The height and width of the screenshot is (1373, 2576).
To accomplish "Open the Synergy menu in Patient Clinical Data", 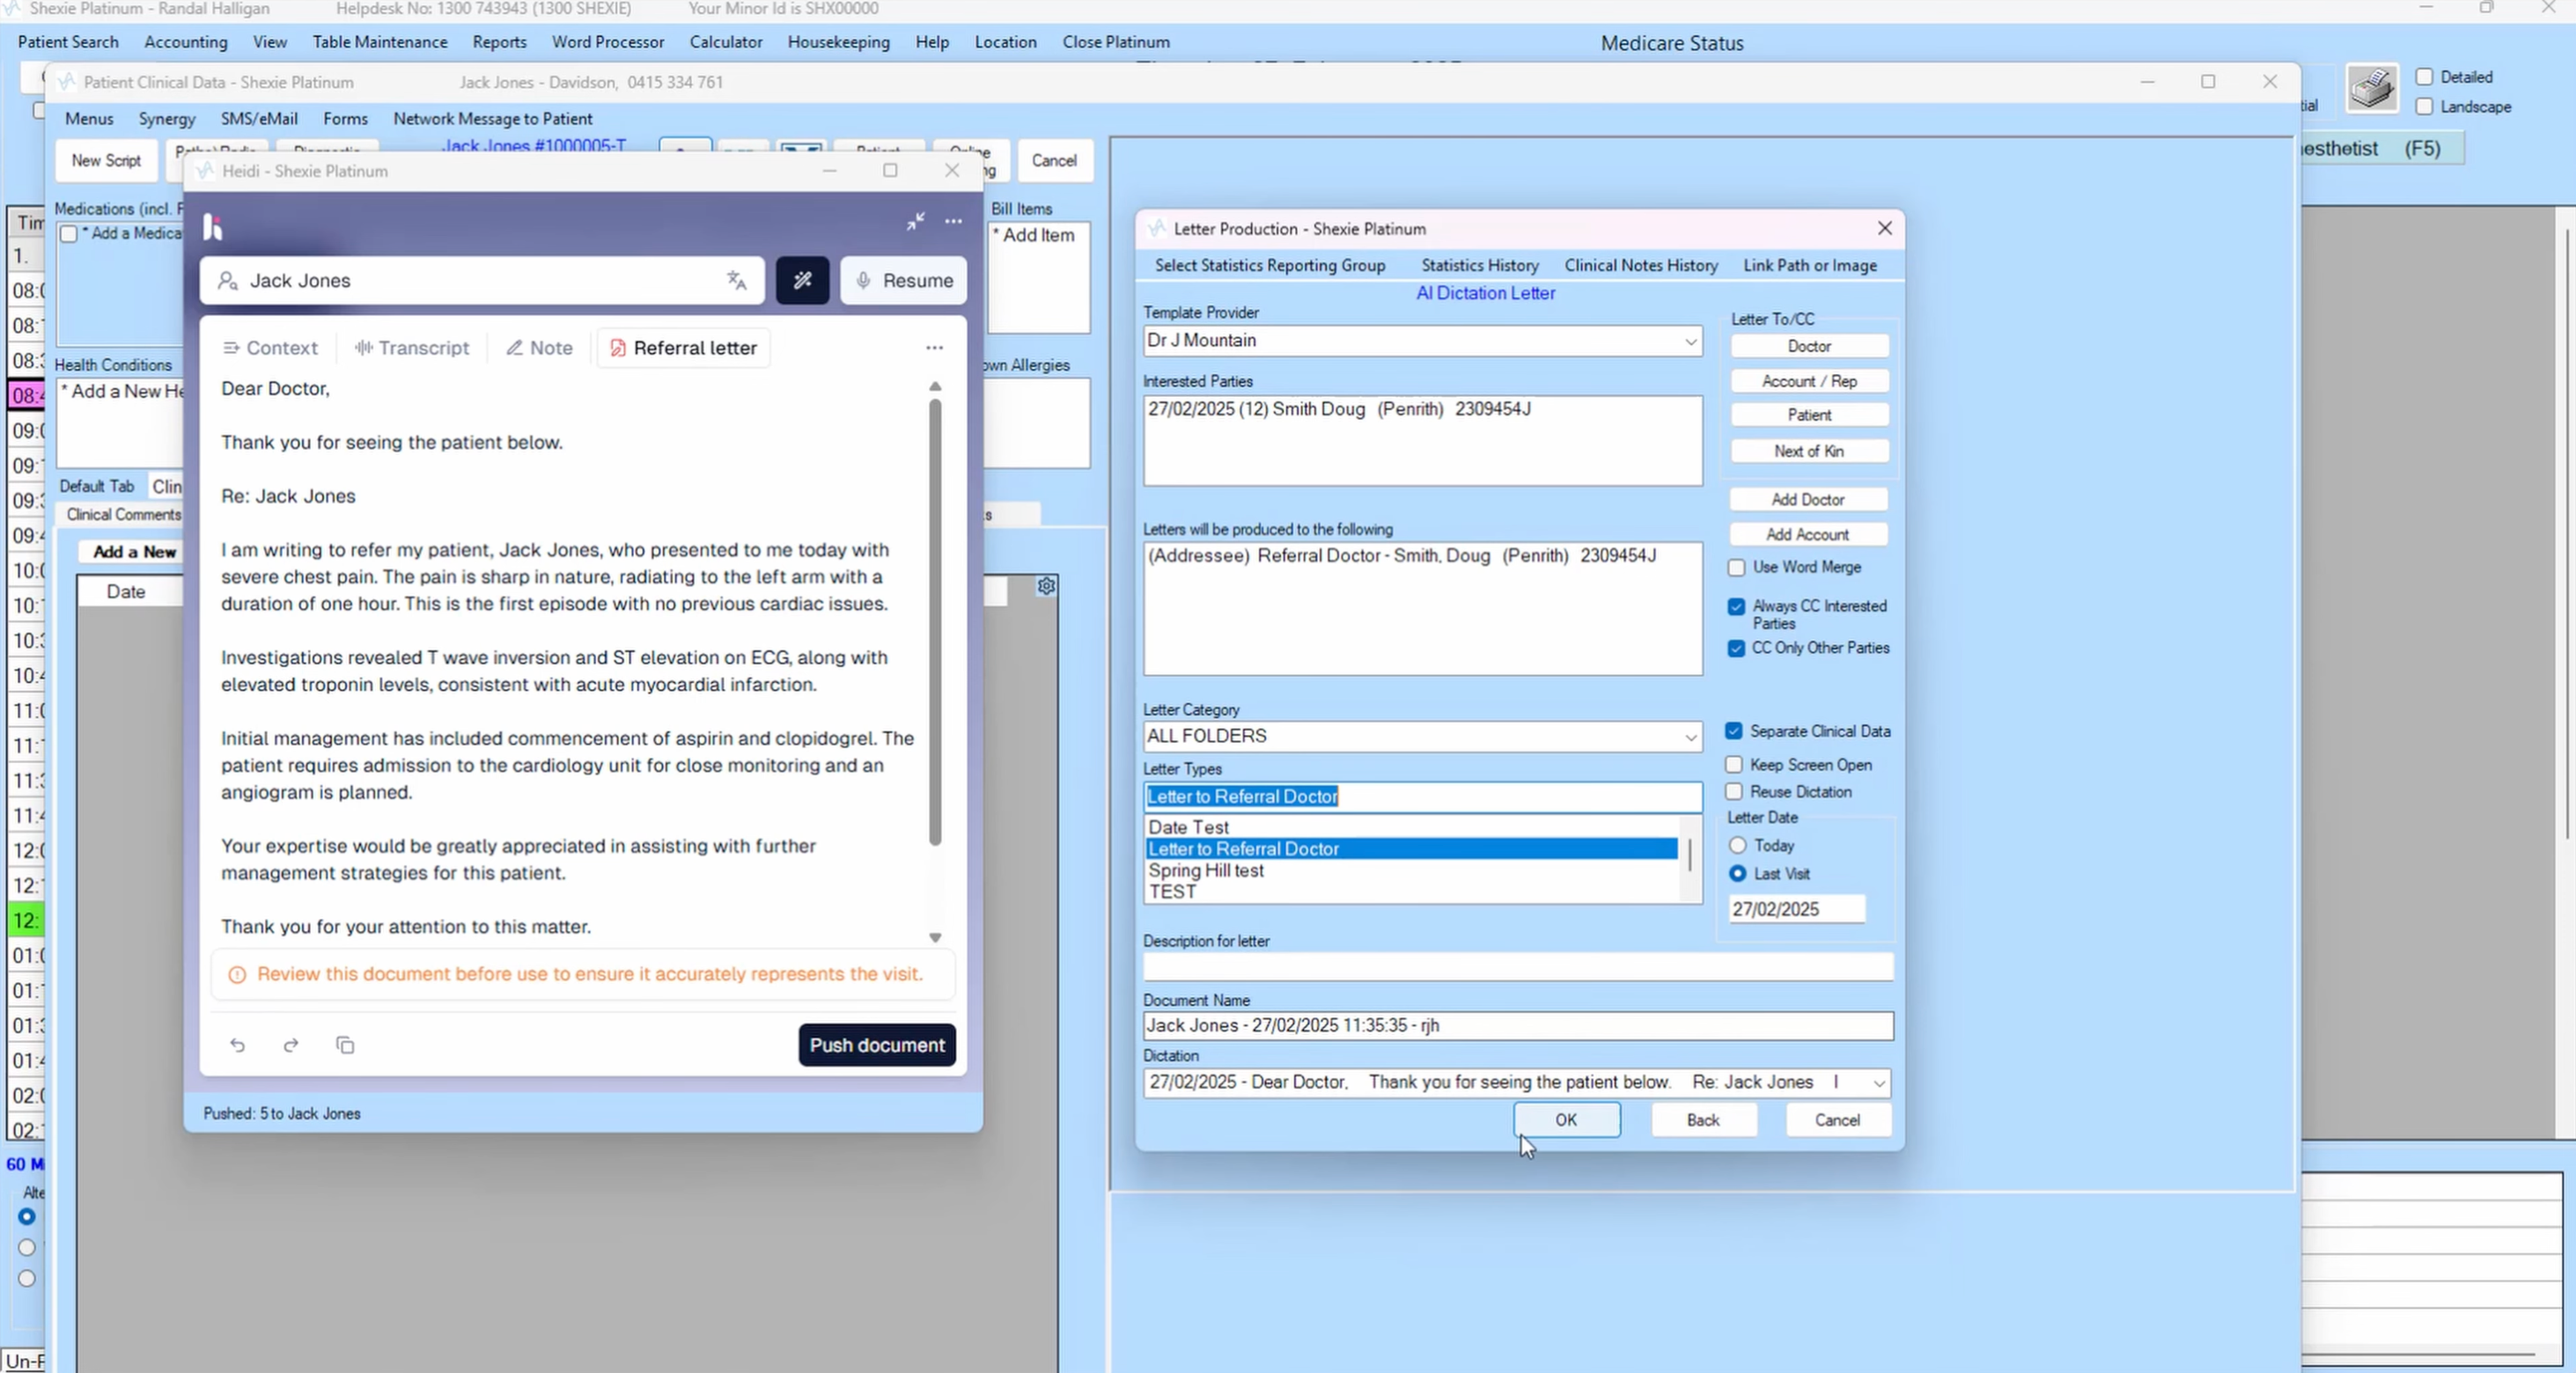I will pyautogui.click(x=167, y=118).
